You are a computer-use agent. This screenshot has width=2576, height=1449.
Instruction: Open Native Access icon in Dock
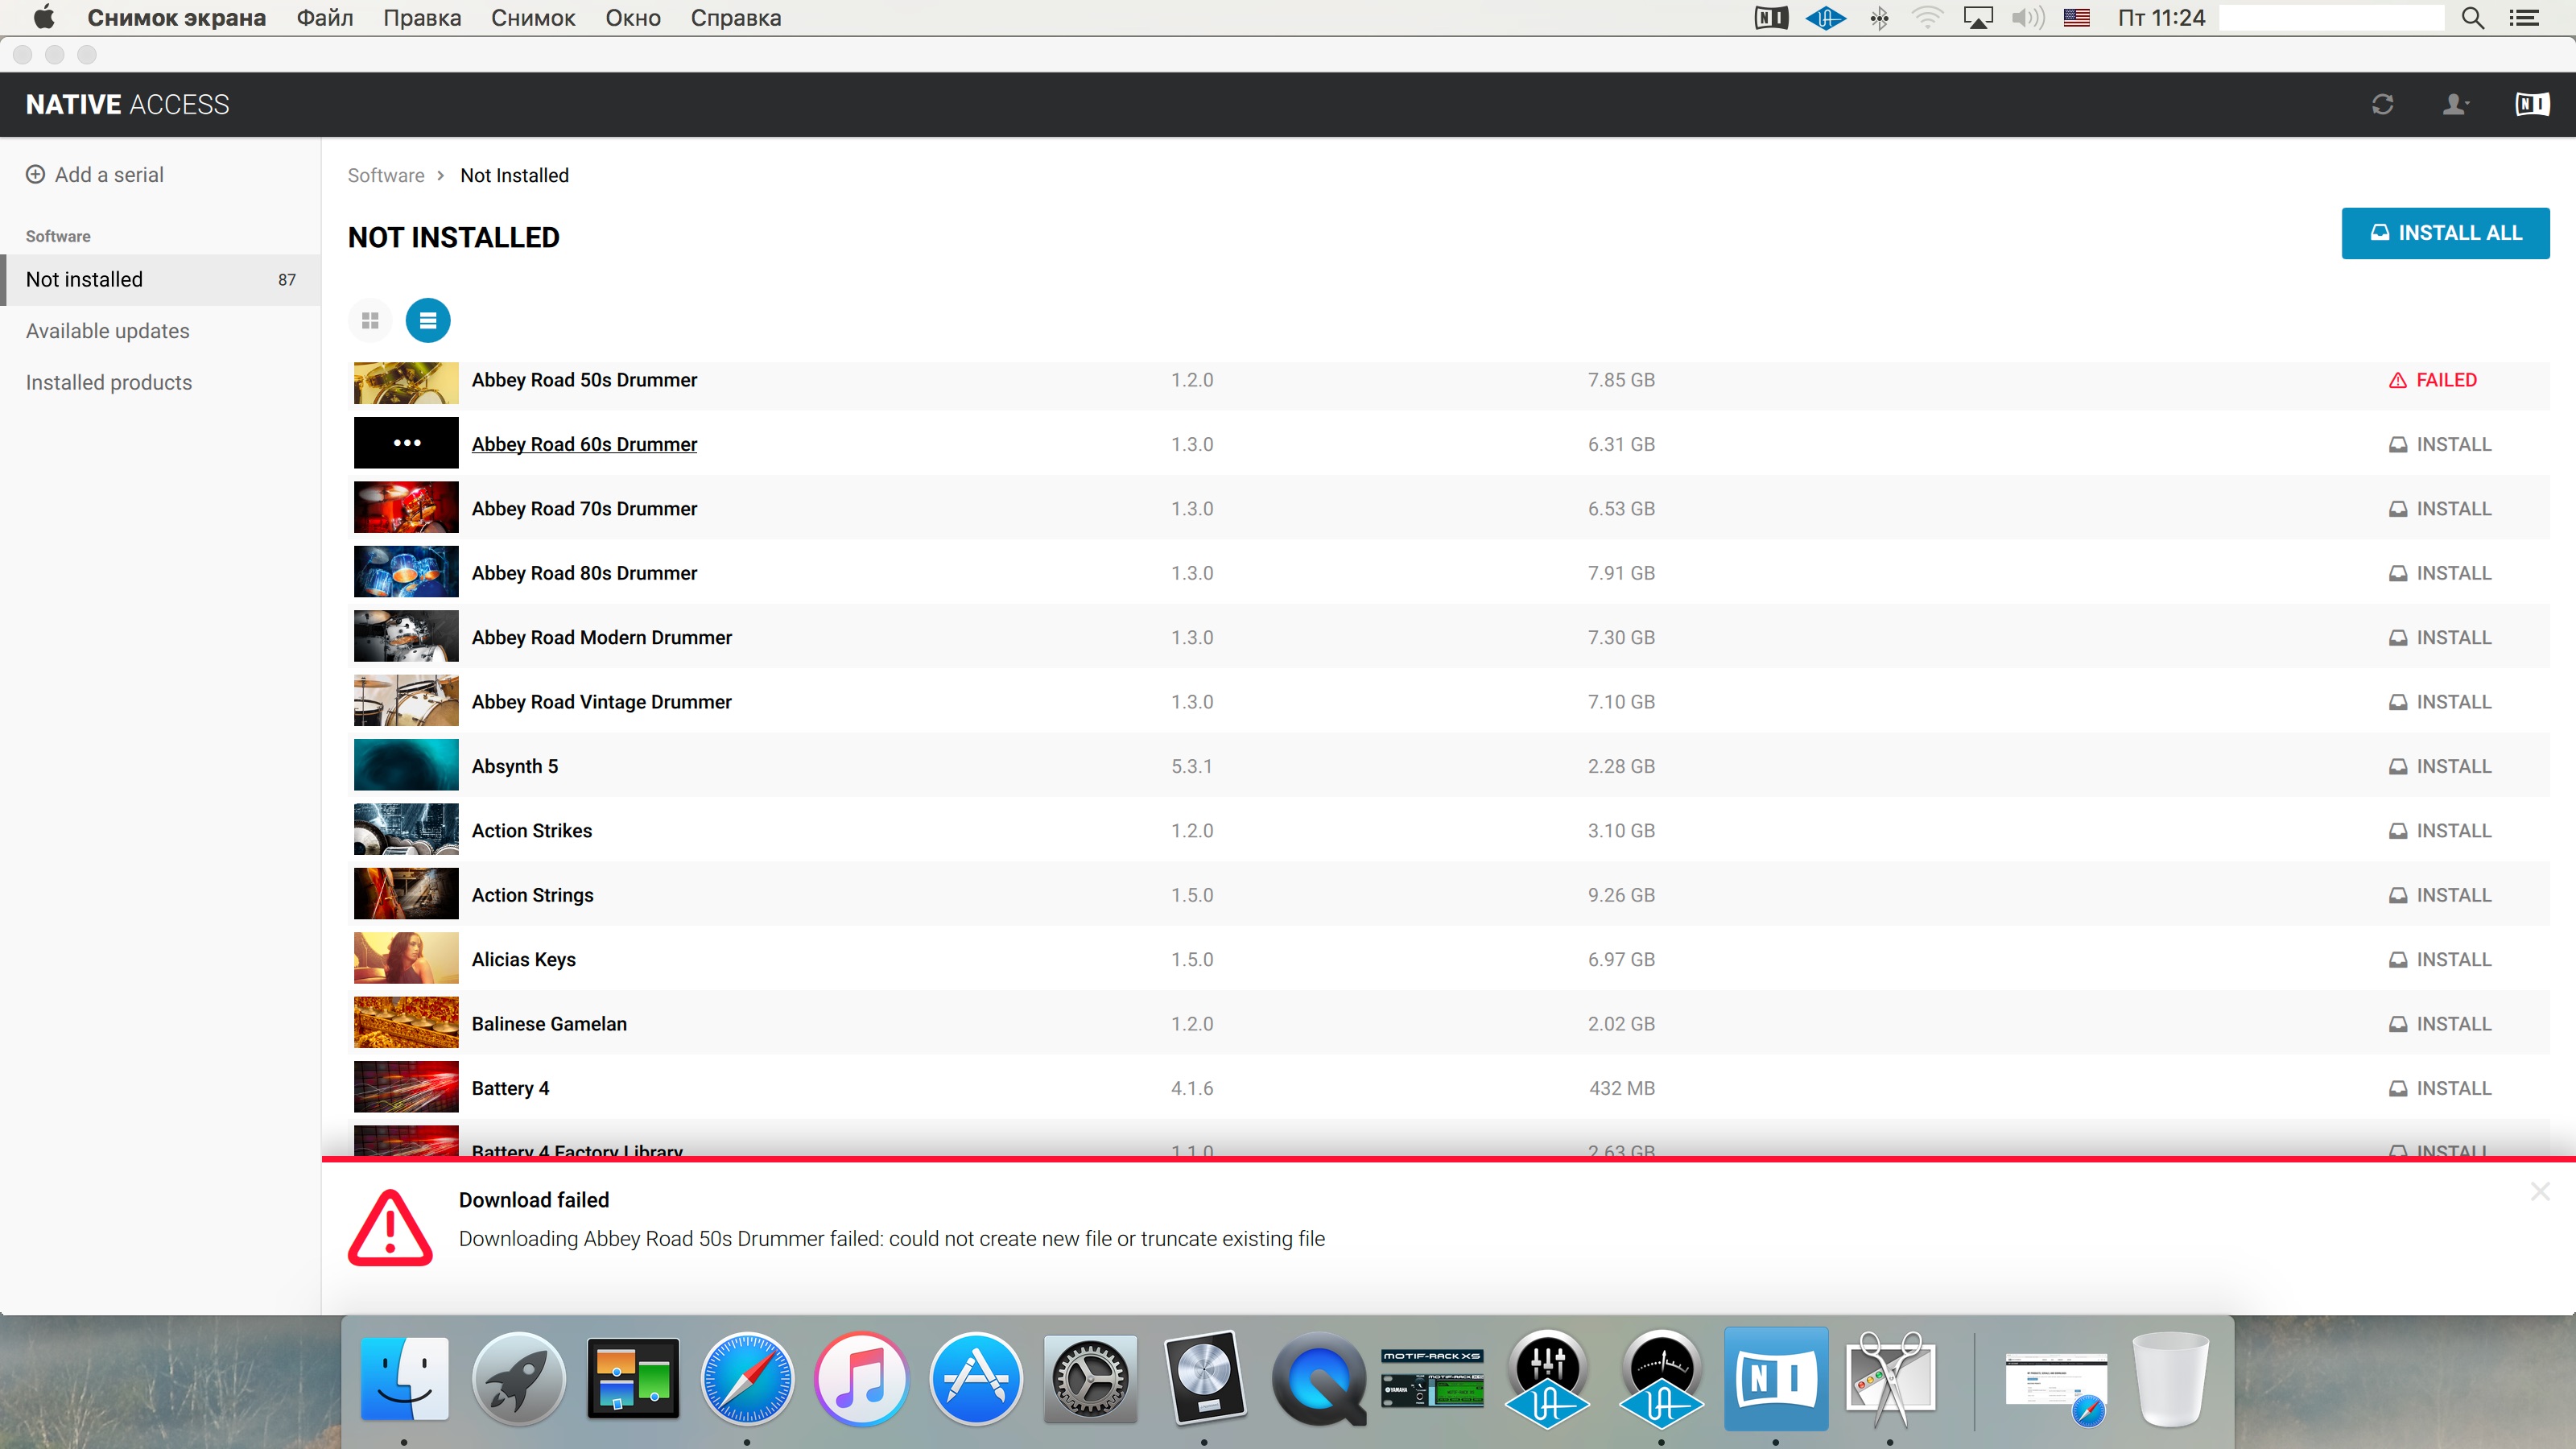pos(1776,1379)
